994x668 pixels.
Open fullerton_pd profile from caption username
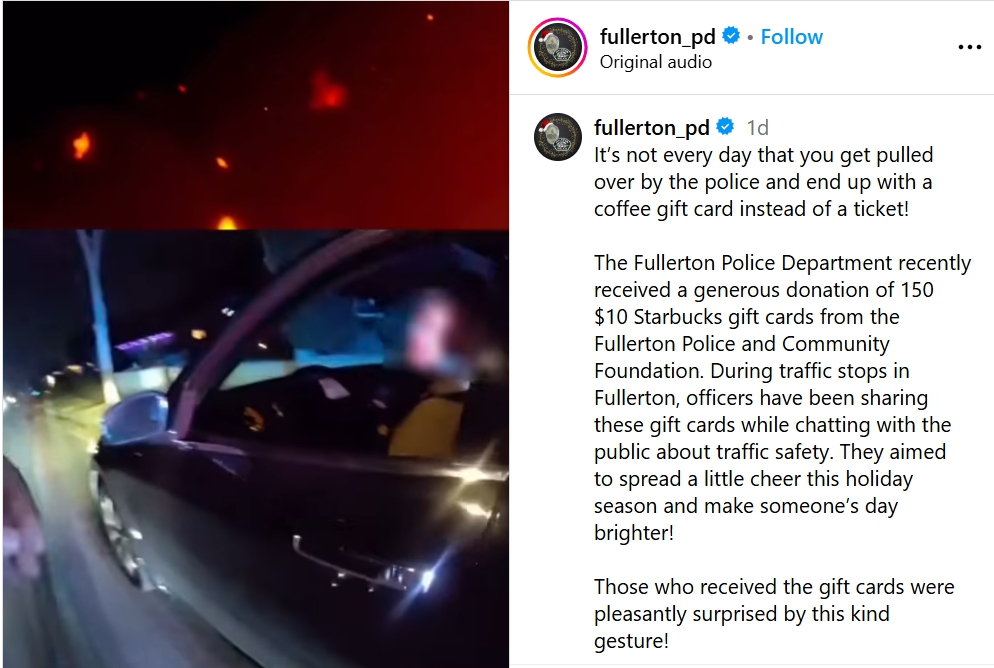point(652,127)
